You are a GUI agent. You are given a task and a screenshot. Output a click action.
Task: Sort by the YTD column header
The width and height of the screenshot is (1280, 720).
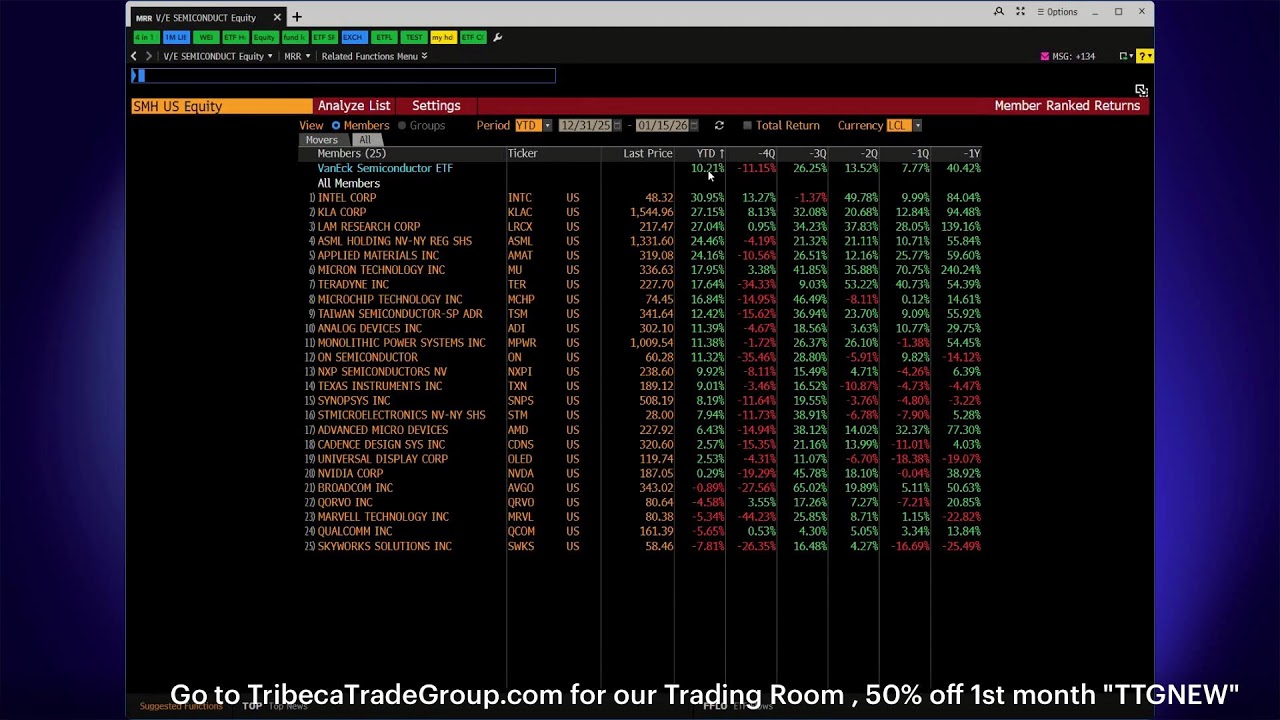[x=700, y=153]
